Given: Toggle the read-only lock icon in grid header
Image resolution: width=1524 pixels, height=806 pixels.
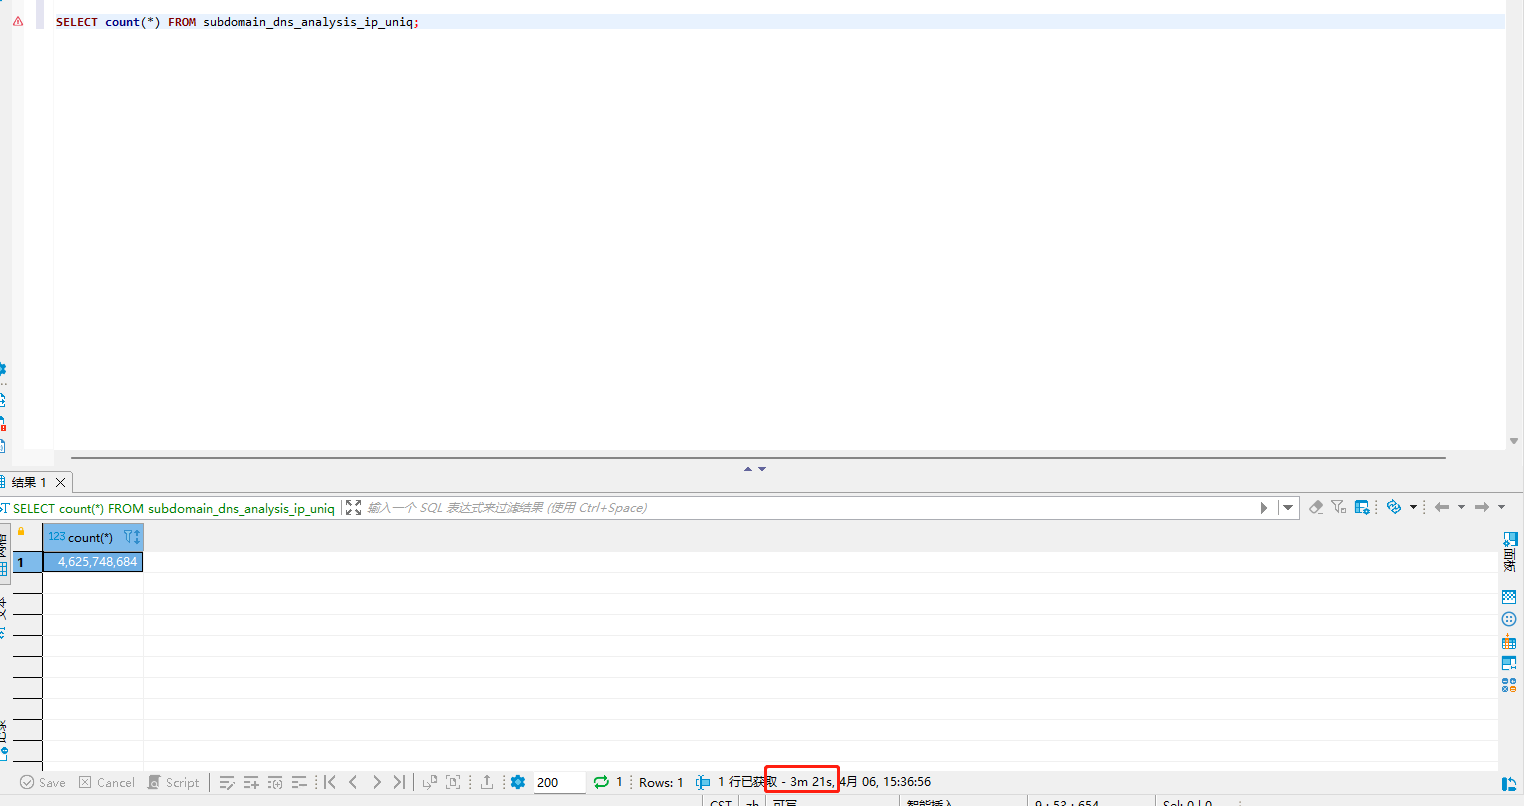Looking at the screenshot, I should [21, 533].
